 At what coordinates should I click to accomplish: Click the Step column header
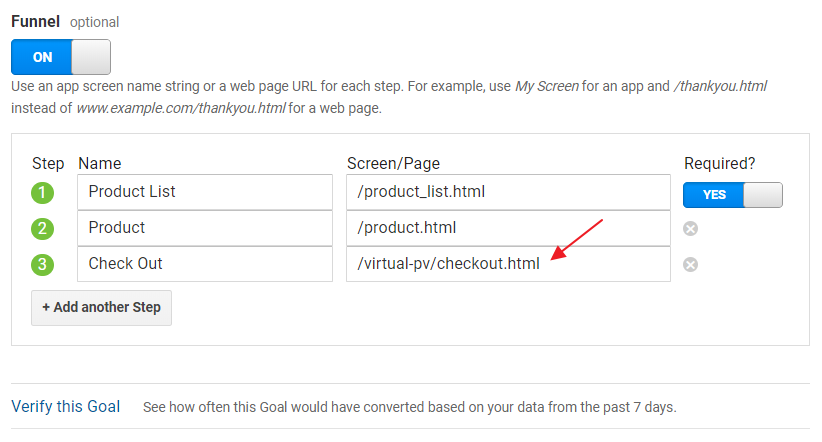(48, 163)
